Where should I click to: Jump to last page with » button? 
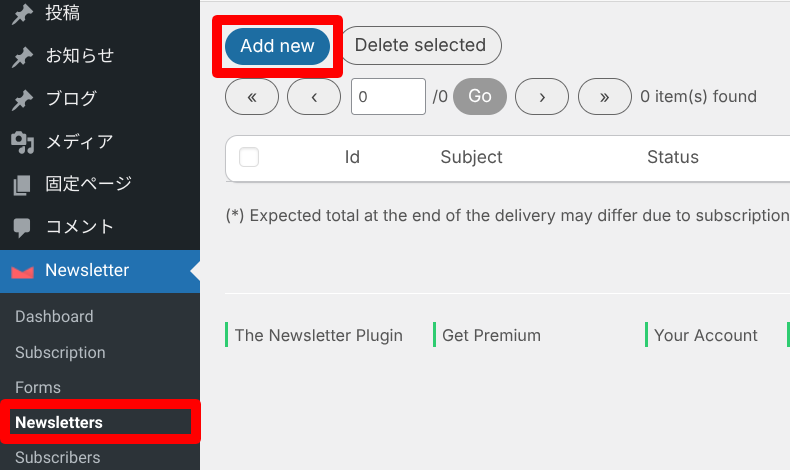(x=605, y=96)
